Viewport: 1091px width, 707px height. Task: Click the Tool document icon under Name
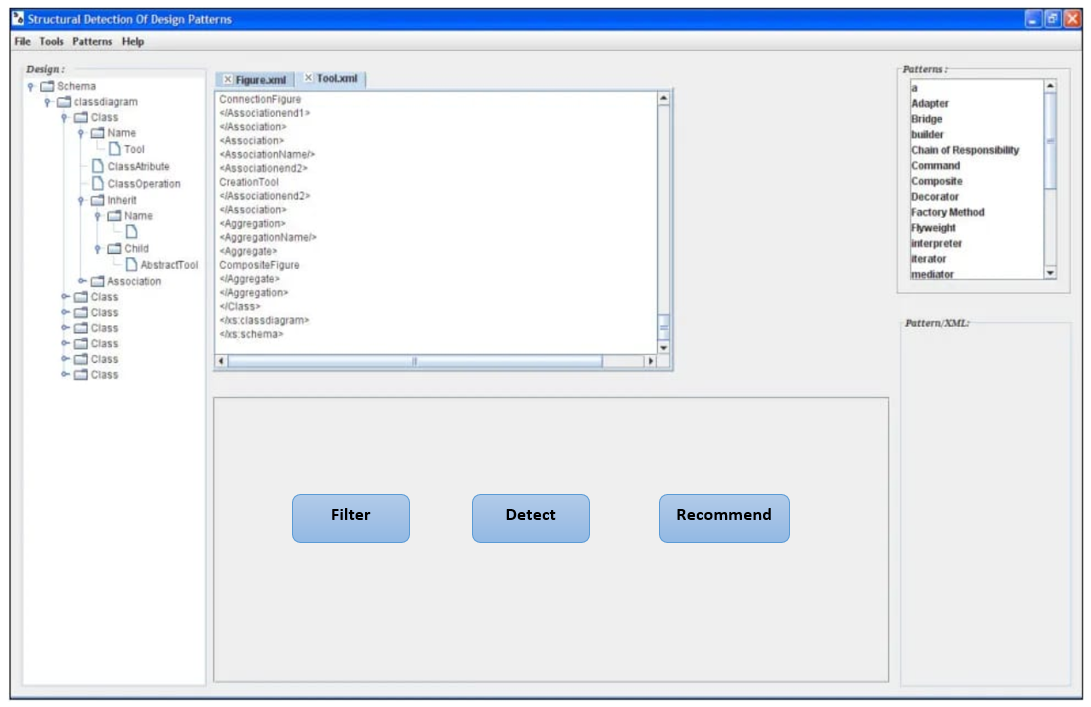point(114,149)
